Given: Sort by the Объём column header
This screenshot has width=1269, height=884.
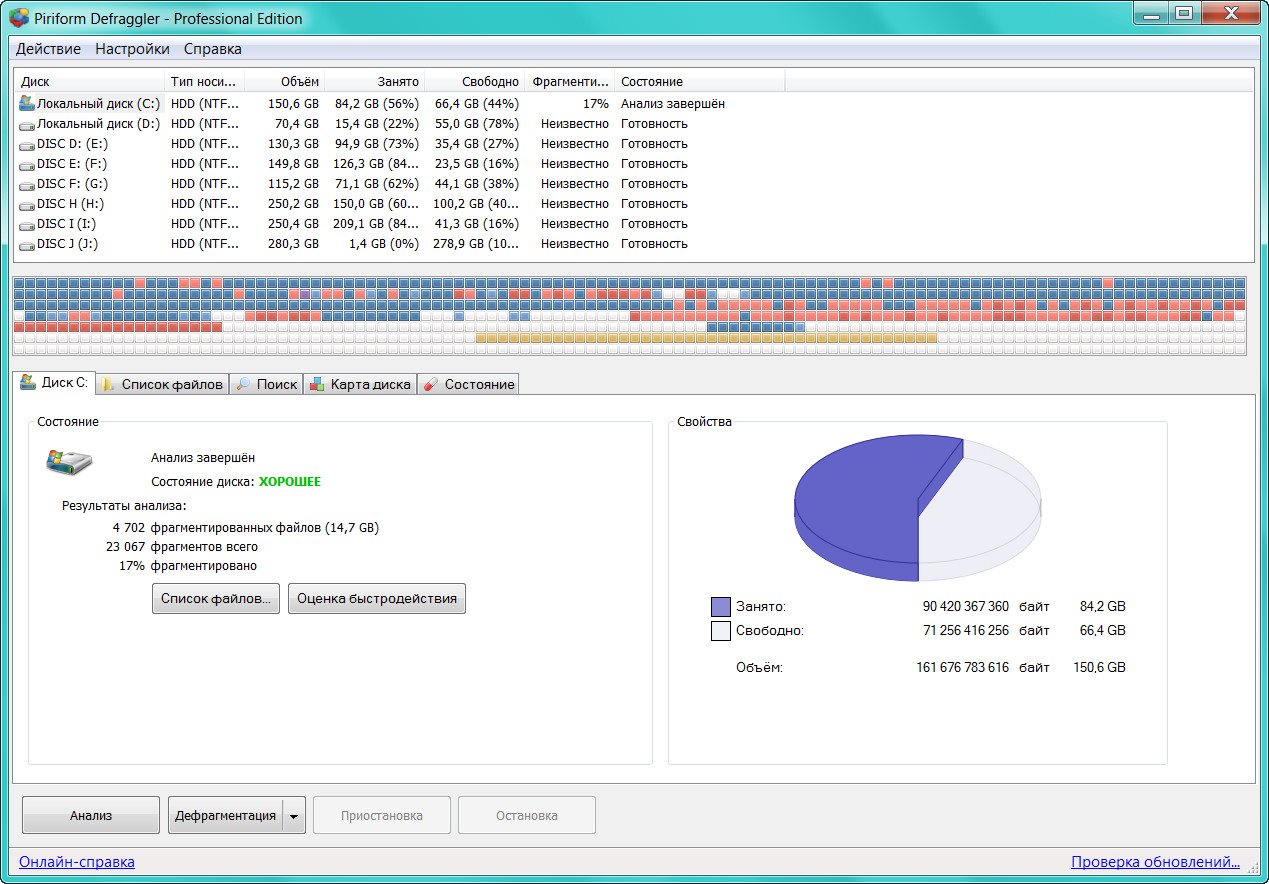Looking at the screenshot, I should (x=285, y=81).
